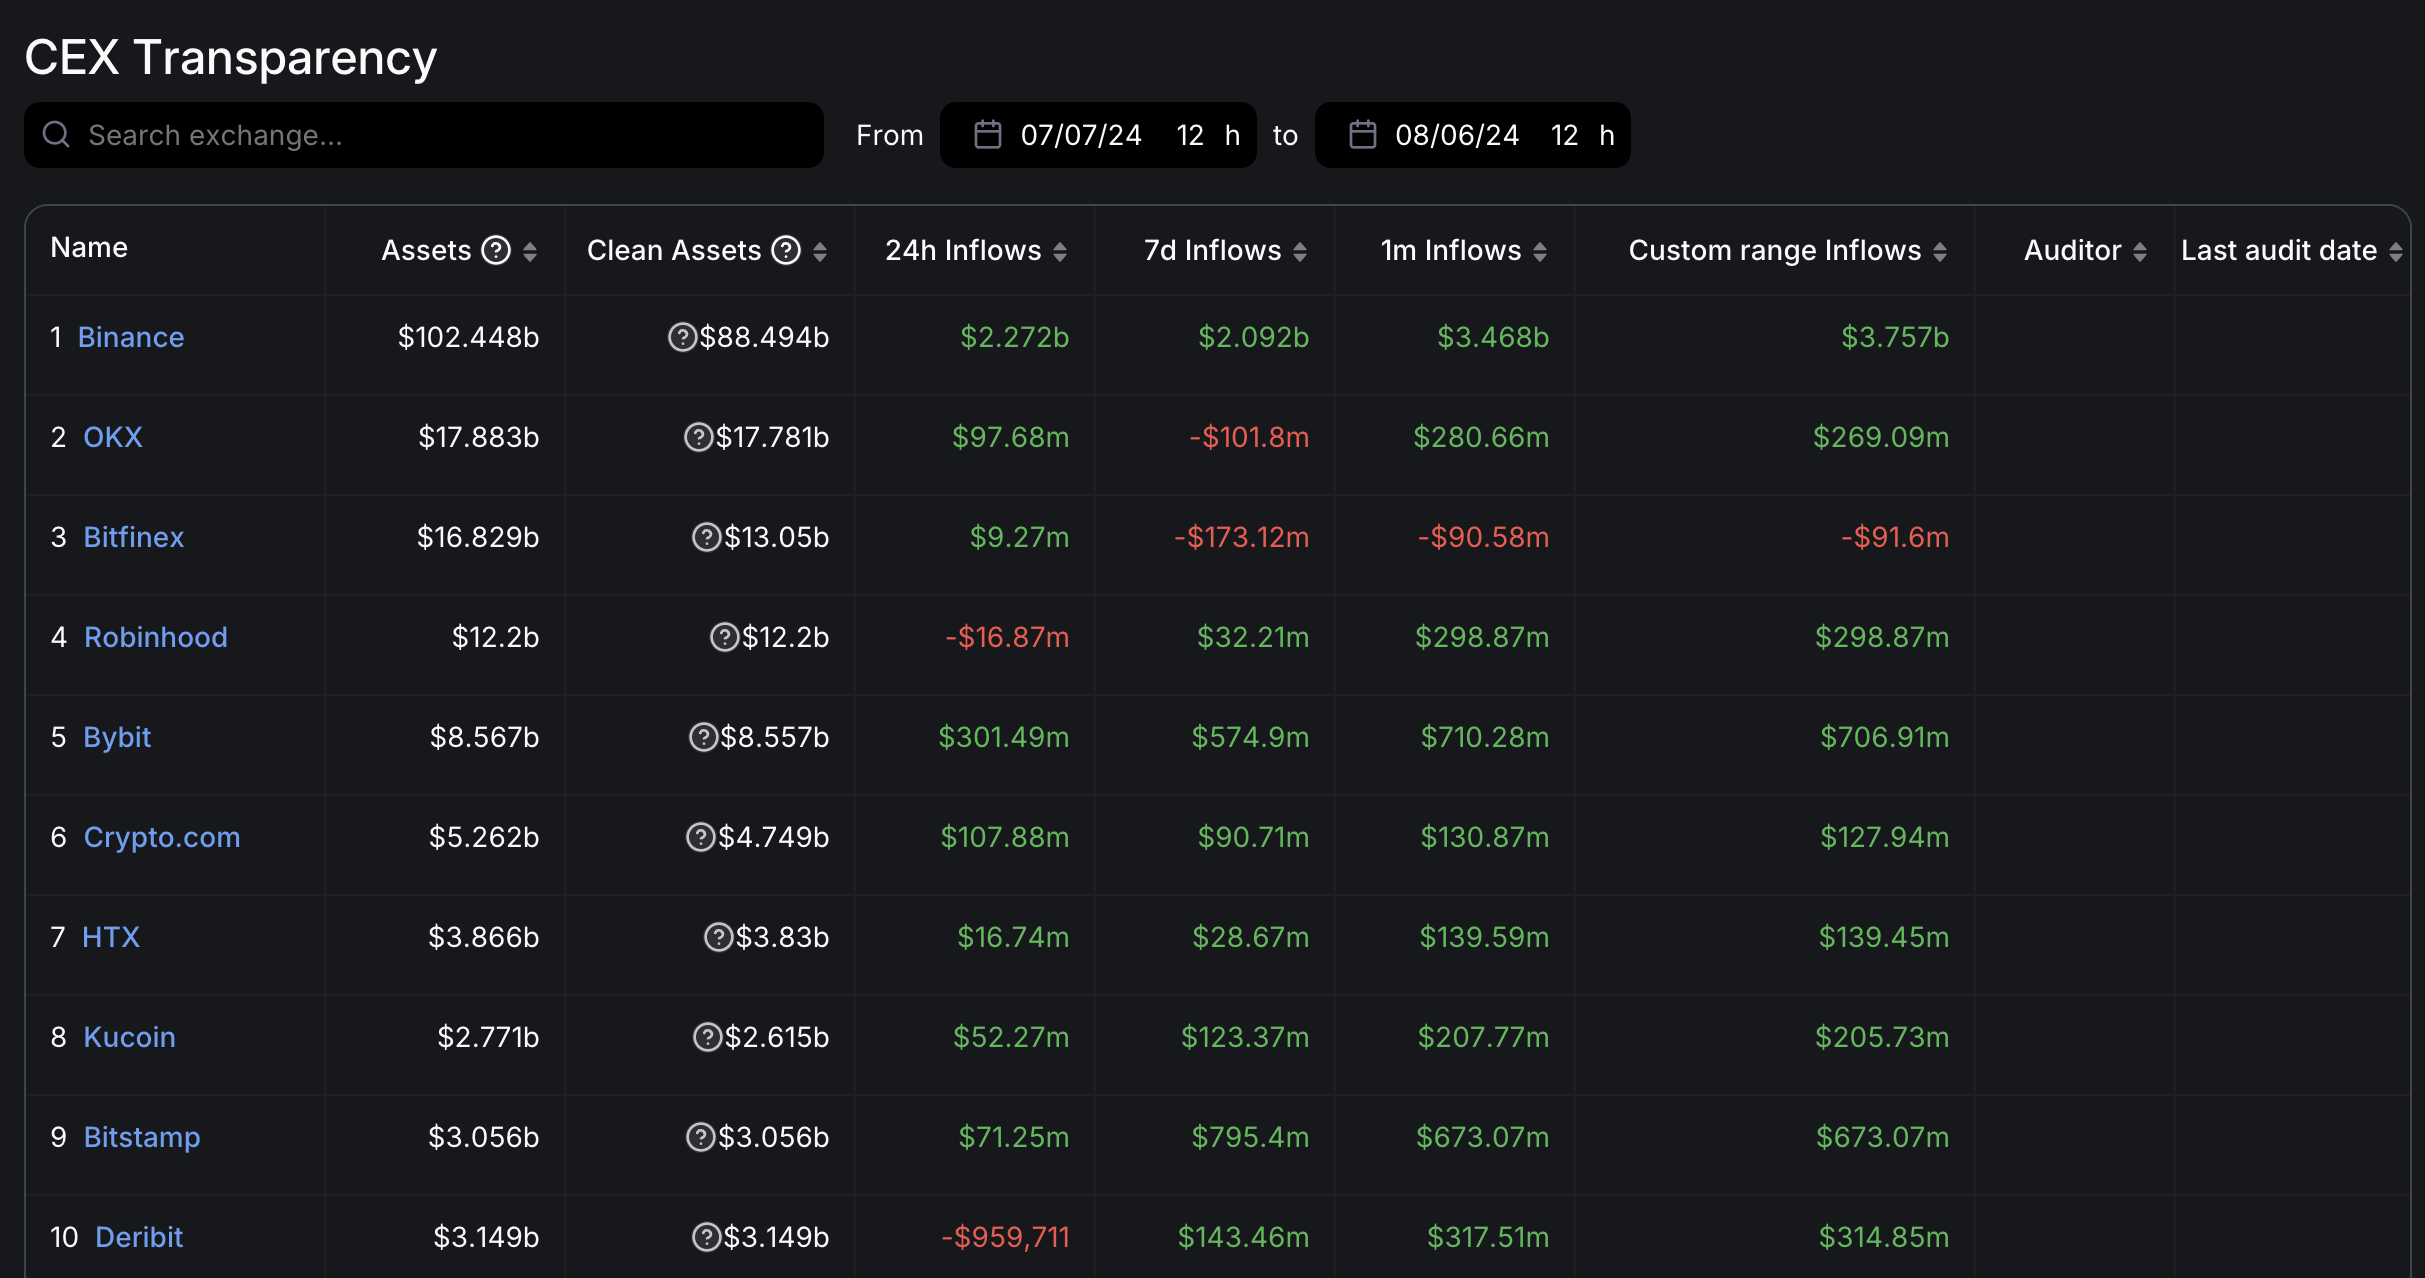The height and width of the screenshot is (1278, 2425).
Task: Open the To date calendar icon
Action: (1363, 135)
